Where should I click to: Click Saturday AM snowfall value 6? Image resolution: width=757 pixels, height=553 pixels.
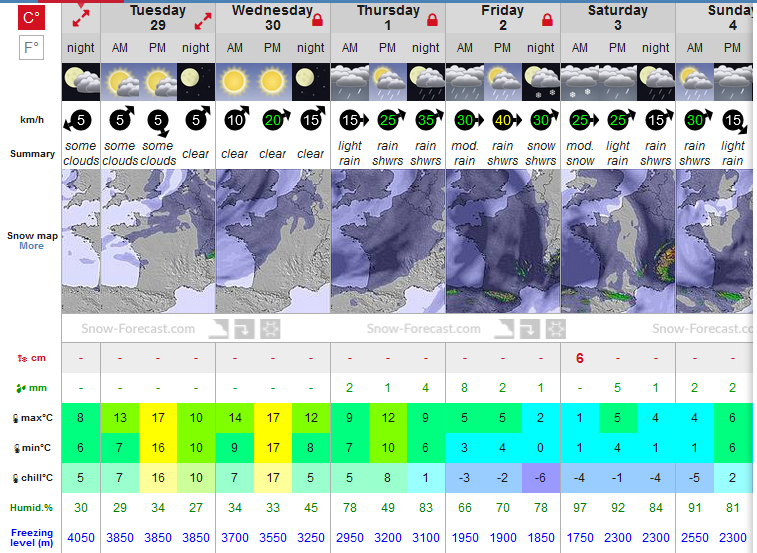[x=579, y=358]
